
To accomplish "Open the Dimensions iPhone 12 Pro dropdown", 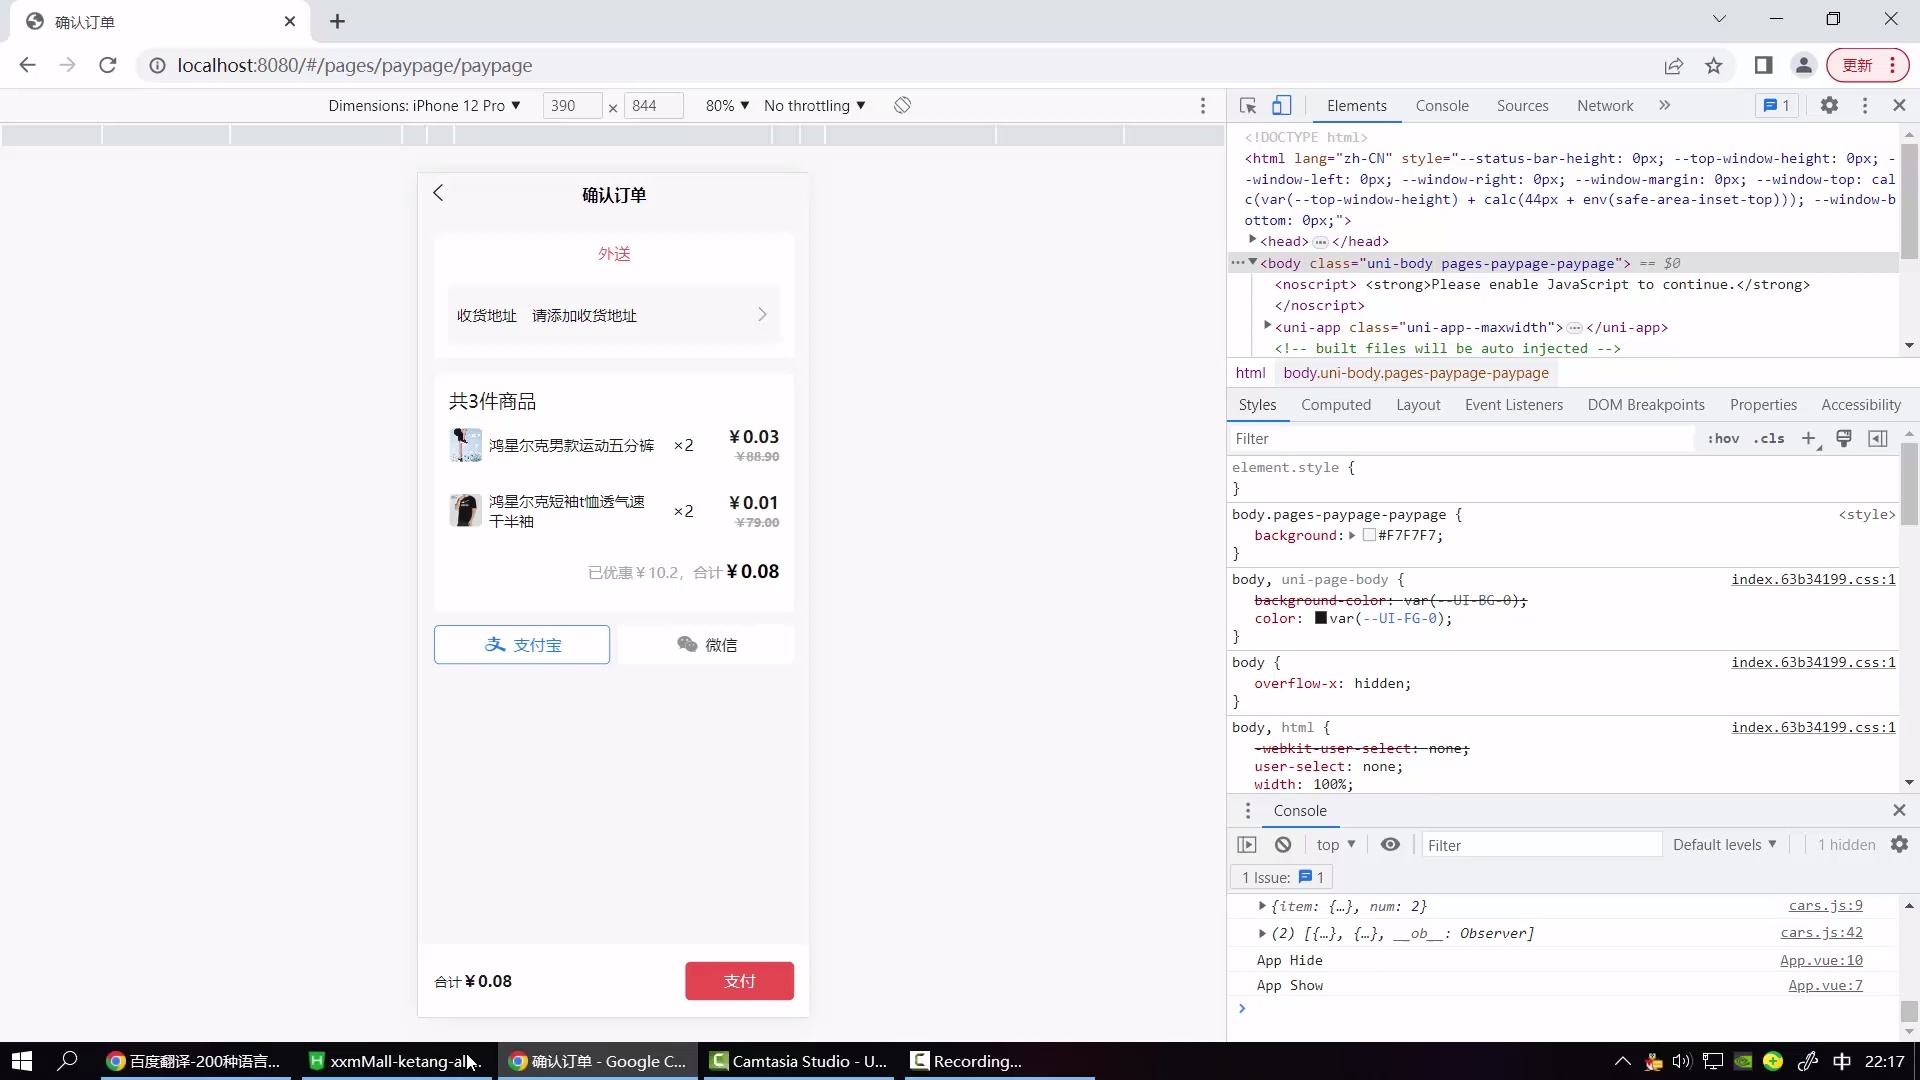I will pos(424,106).
